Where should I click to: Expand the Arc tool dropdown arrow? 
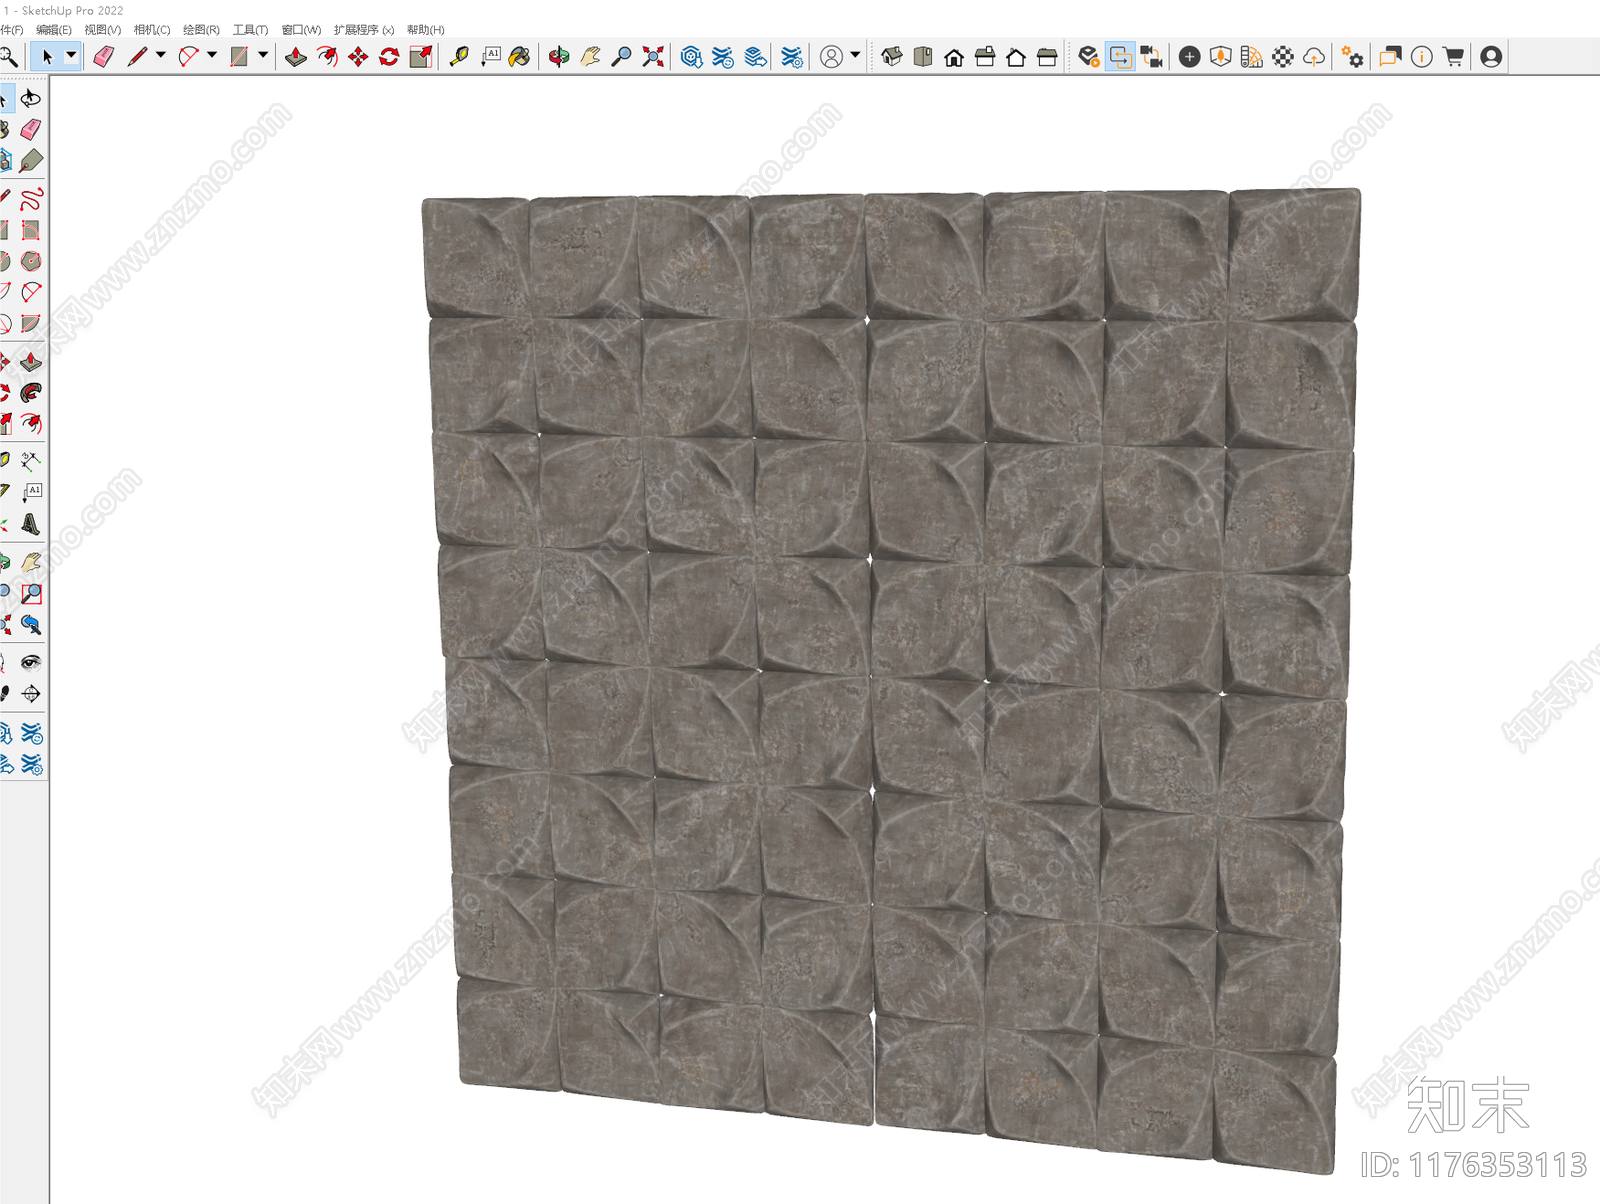point(212,56)
